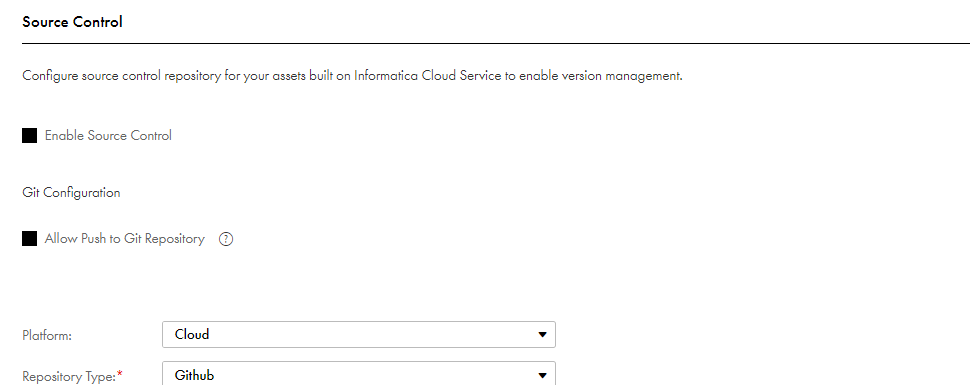This screenshot has width=970, height=385.
Task: Open the Platform combo box showing Cloud
Action: (x=359, y=334)
